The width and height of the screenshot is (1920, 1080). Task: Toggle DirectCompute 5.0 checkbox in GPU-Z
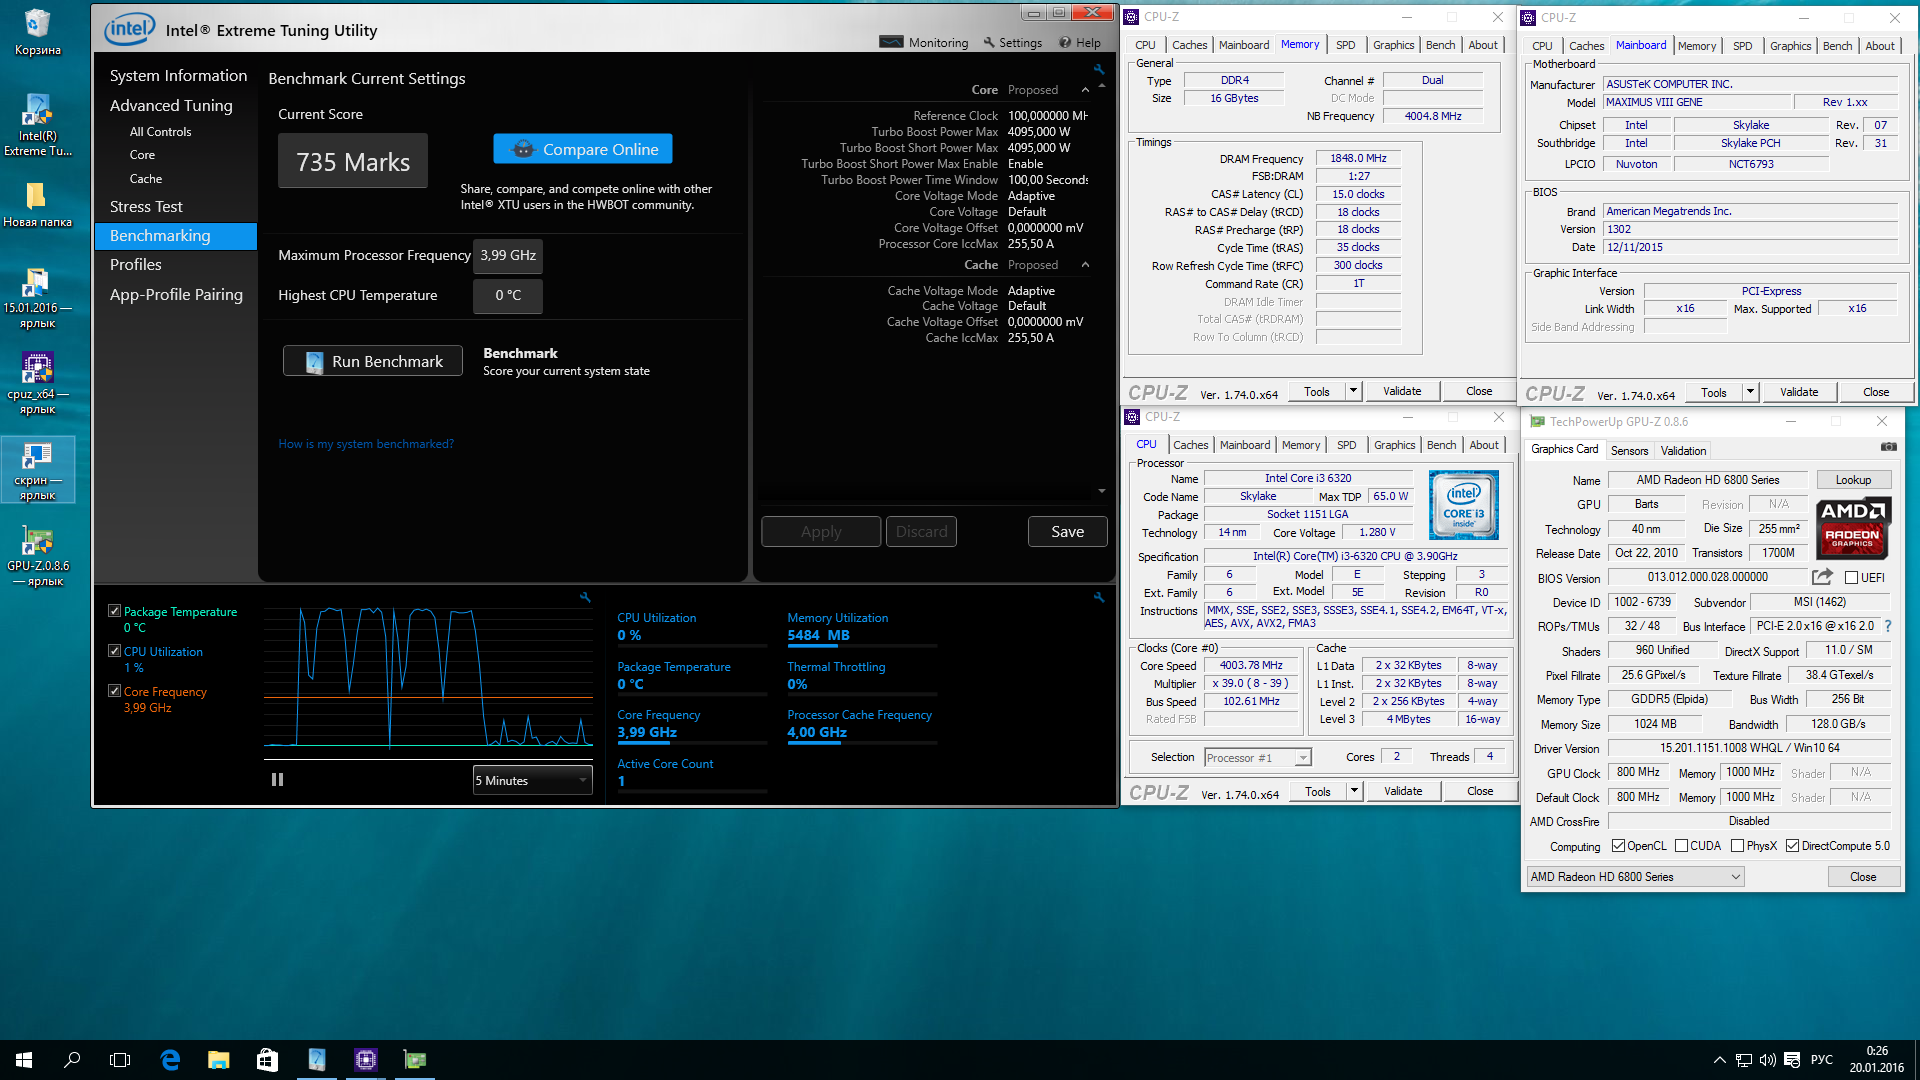(1793, 846)
